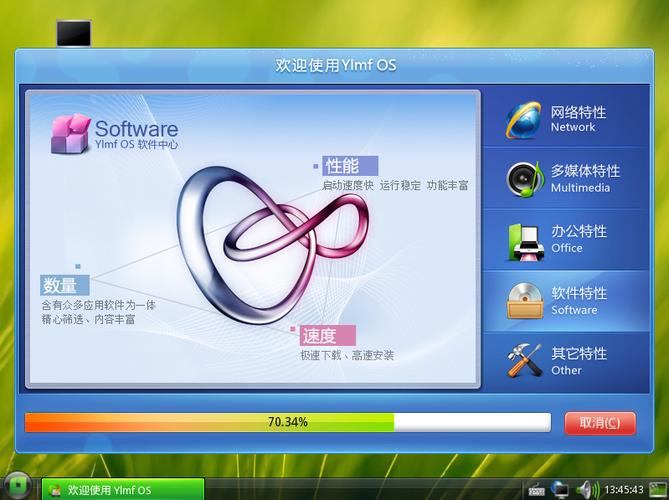Viewport: 669px width, 500px height.
Task: Click the black desktop icon above the window
Action: pyautogui.click(x=74, y=33)
